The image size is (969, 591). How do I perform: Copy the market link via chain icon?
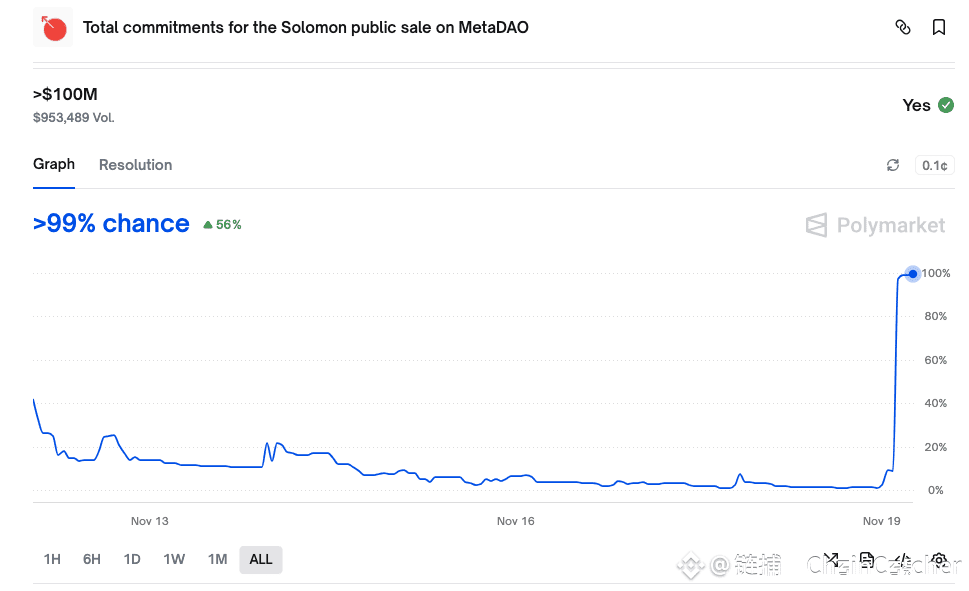click(x=902, y=27)
